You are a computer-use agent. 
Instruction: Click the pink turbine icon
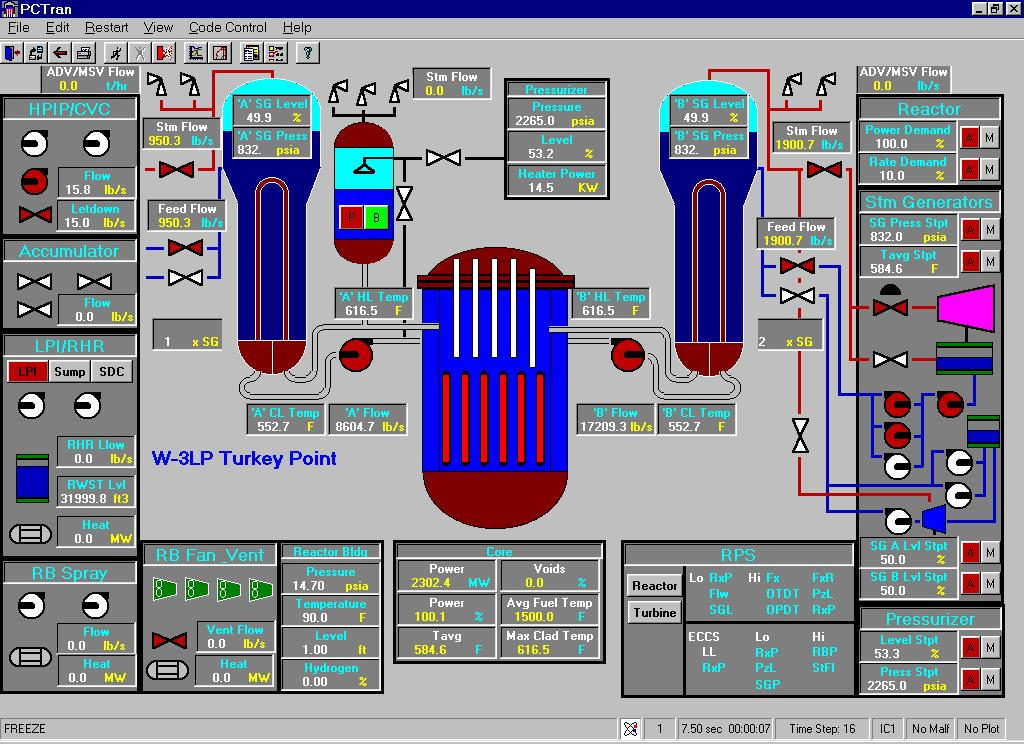coord(965,308)
